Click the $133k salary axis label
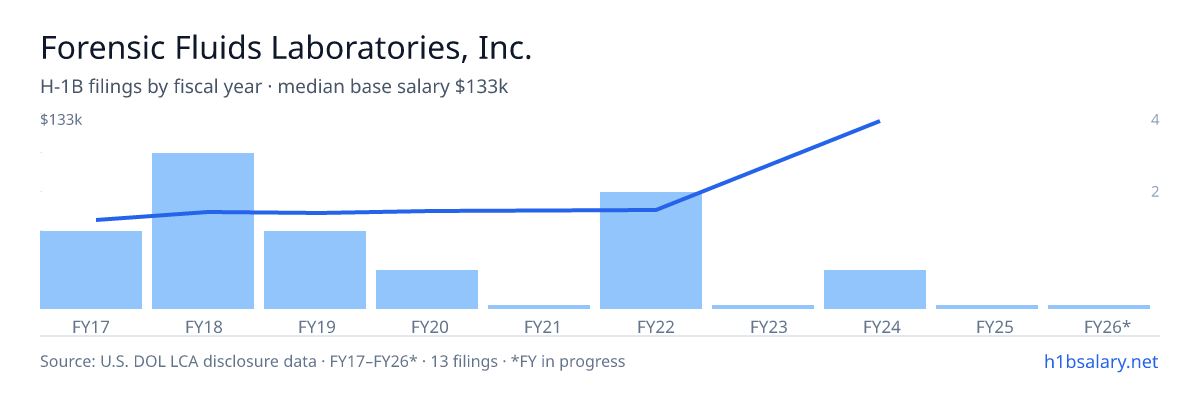 tap(61, 120)
